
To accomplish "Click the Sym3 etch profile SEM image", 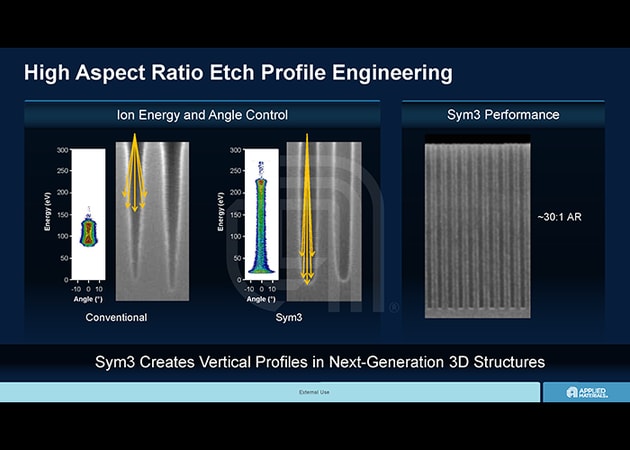I will tap(324, 221).
